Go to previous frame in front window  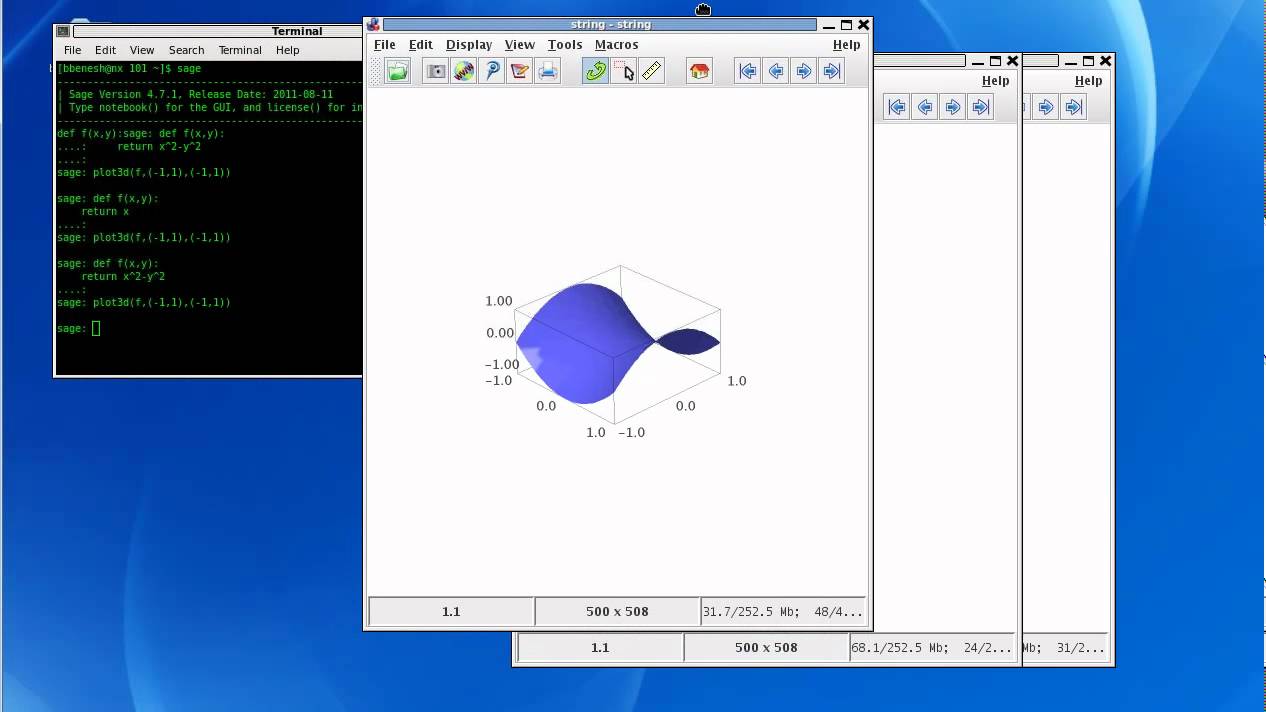775,71
